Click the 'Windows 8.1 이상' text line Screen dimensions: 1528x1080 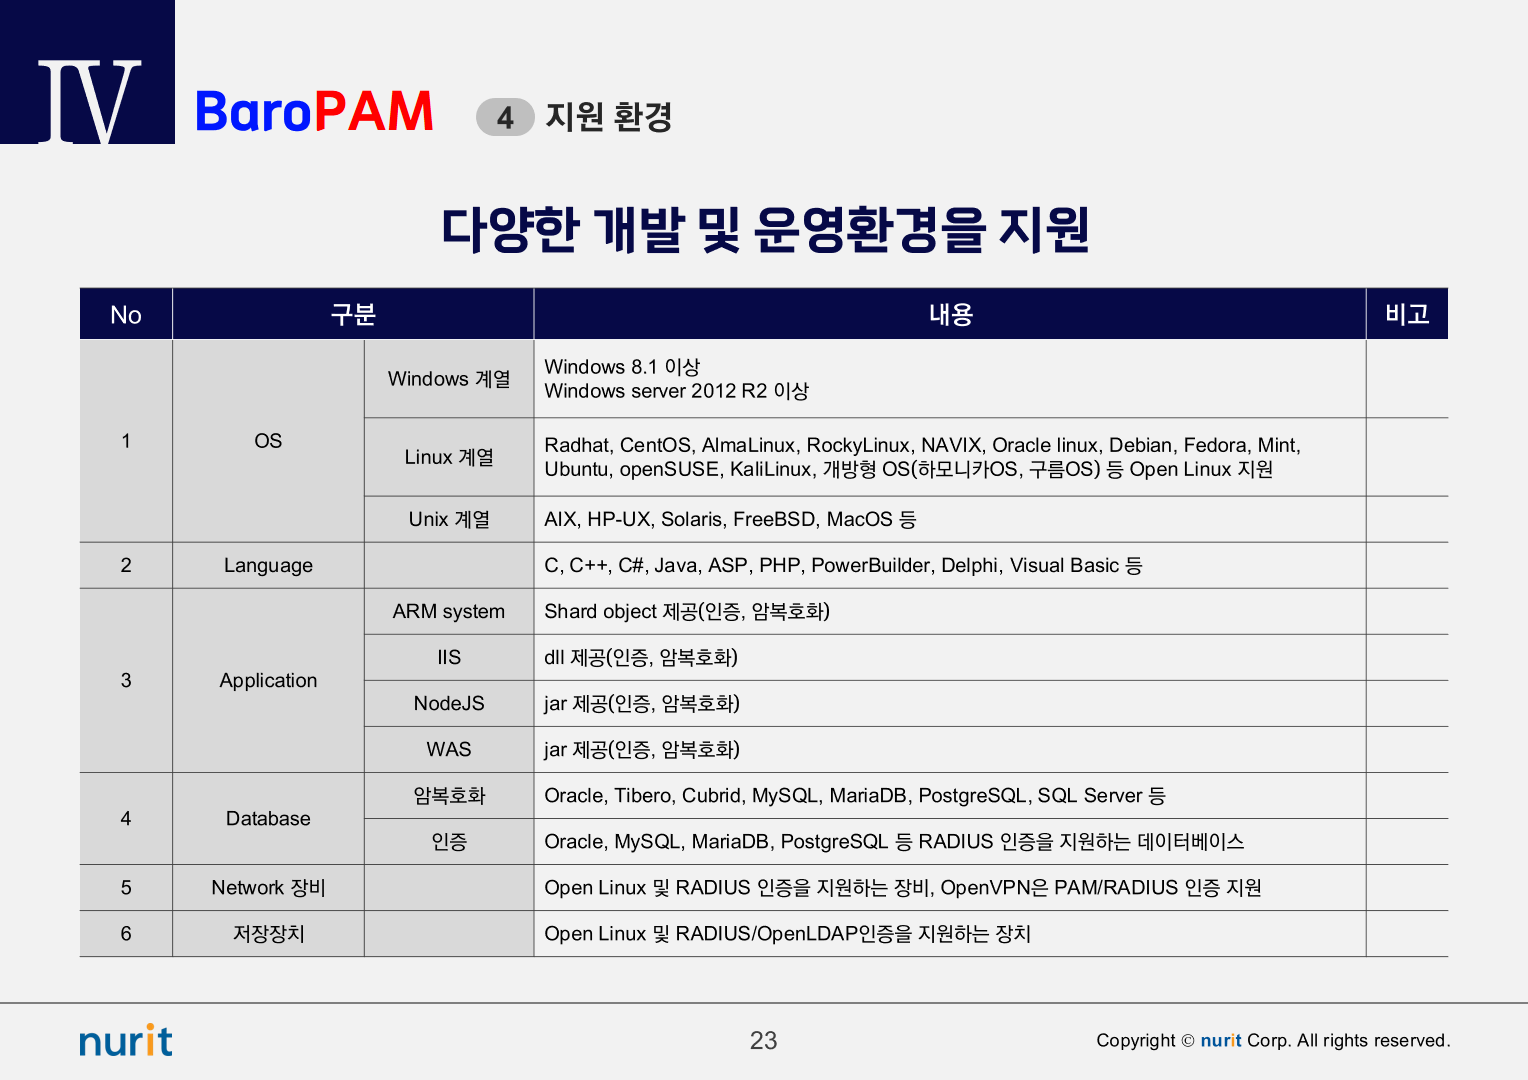(622, 367)
